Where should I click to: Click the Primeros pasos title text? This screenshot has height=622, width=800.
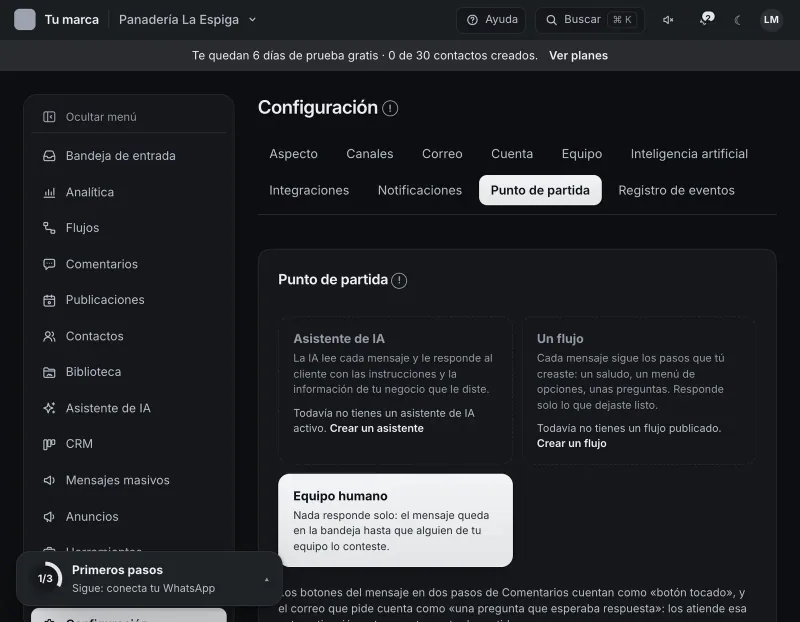(x=117, y=570)
